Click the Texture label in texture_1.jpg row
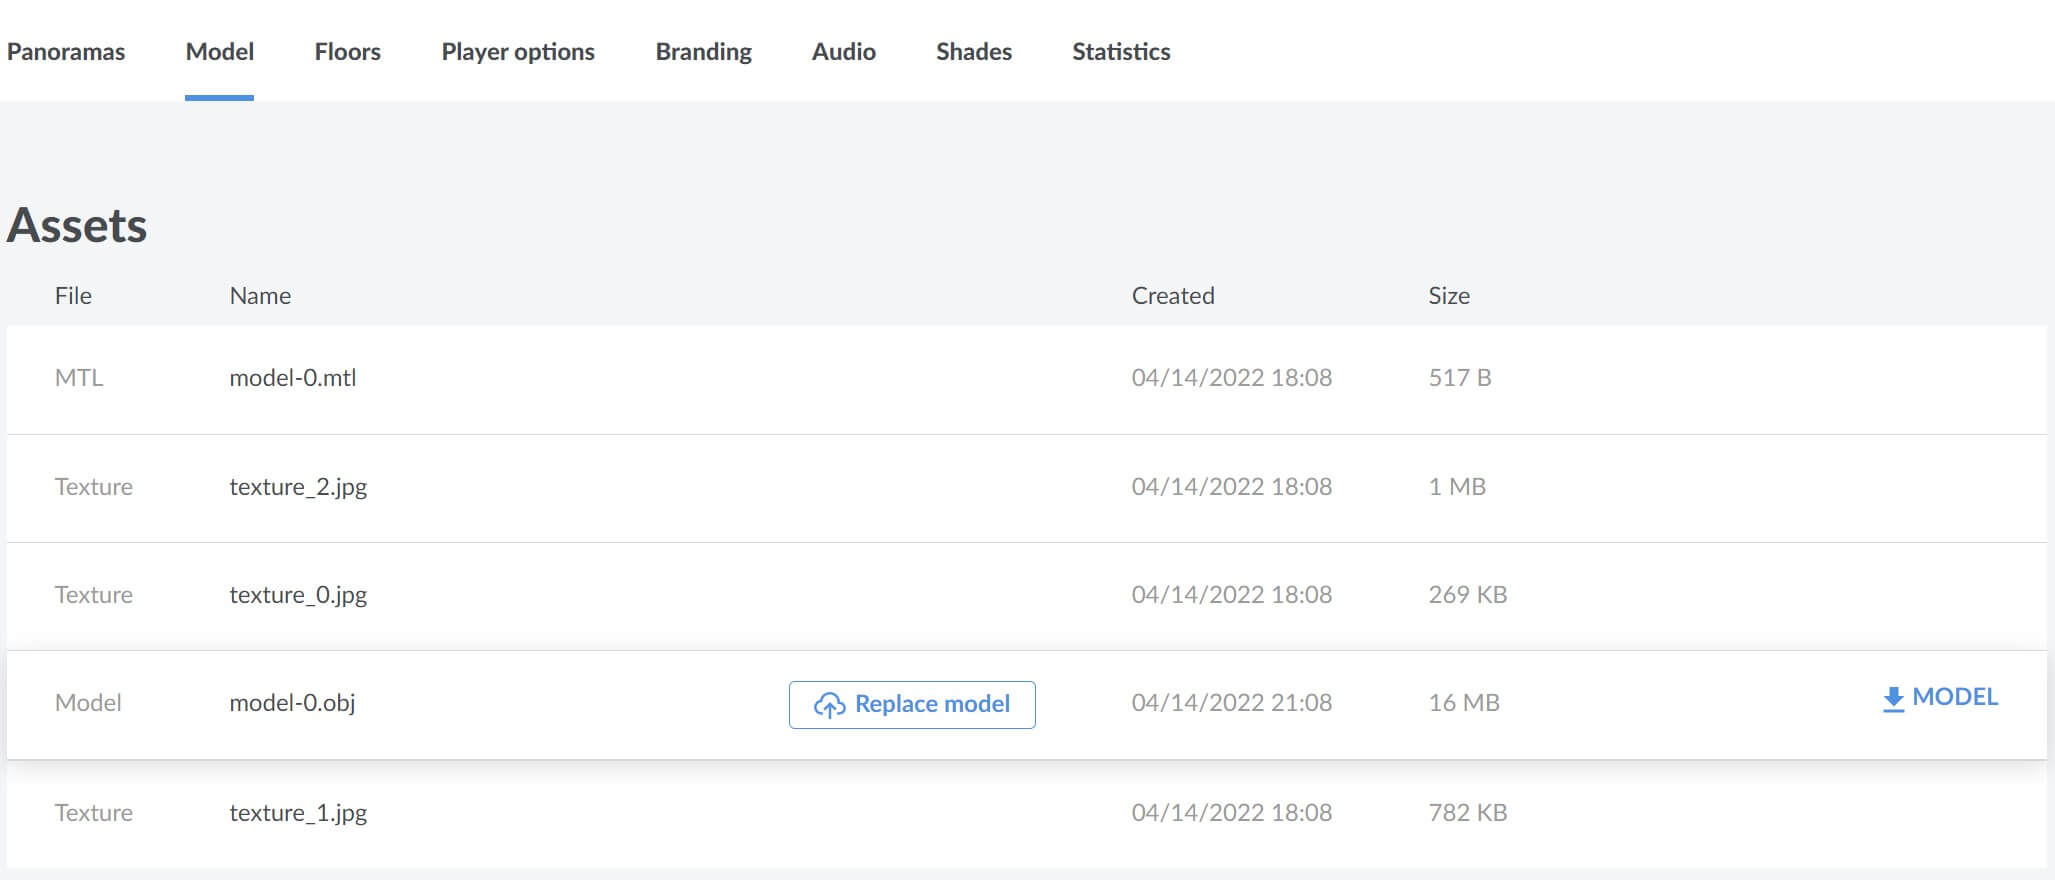This screenshot has height=880, width=2055. click(x=93, y=813)
